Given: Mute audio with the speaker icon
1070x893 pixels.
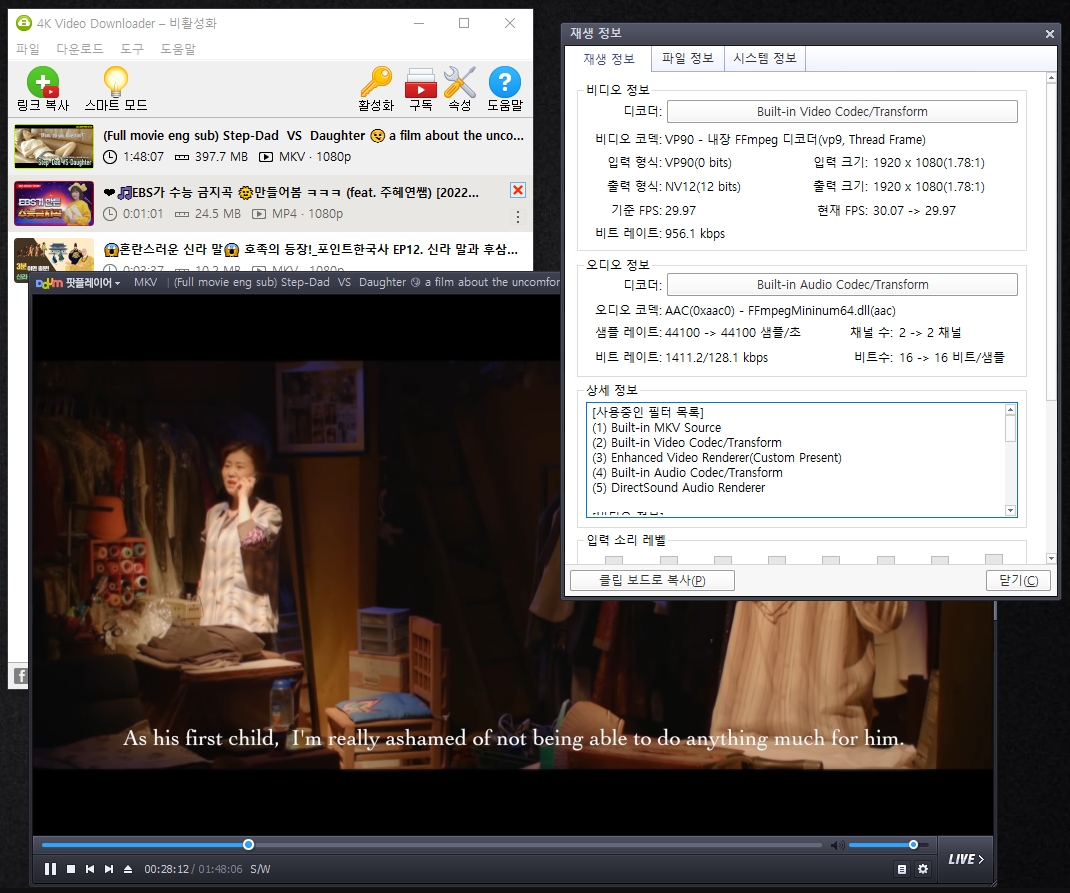Looking at the screenshot, I should 837,845.
